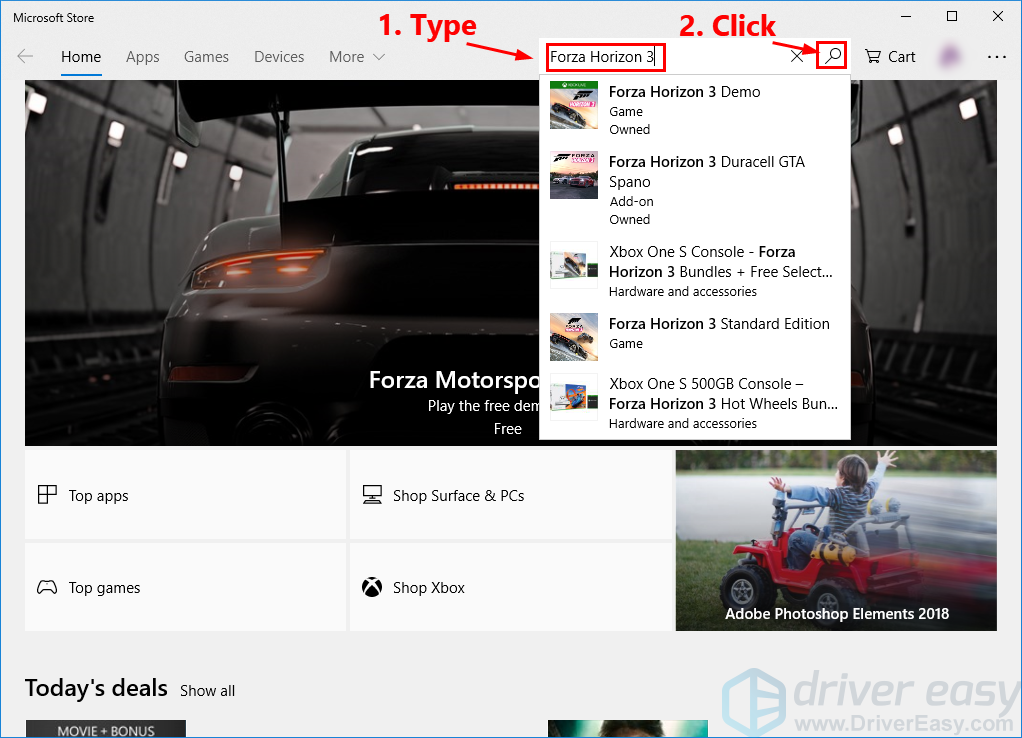Click Show all next to Today's deals
This screenshot has height=738, width=1022.
tap(207, 691)
